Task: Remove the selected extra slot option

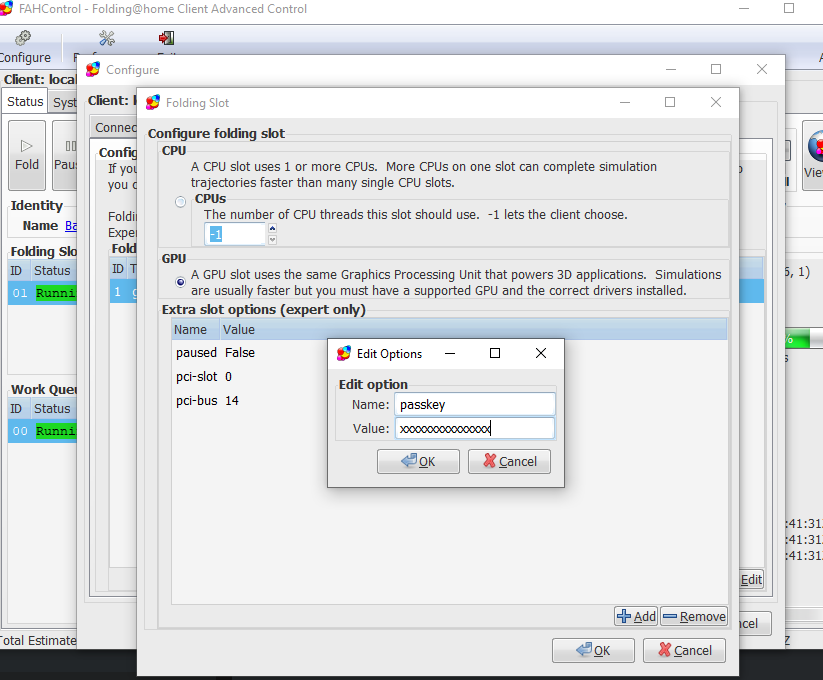Action: click(693, 616)
